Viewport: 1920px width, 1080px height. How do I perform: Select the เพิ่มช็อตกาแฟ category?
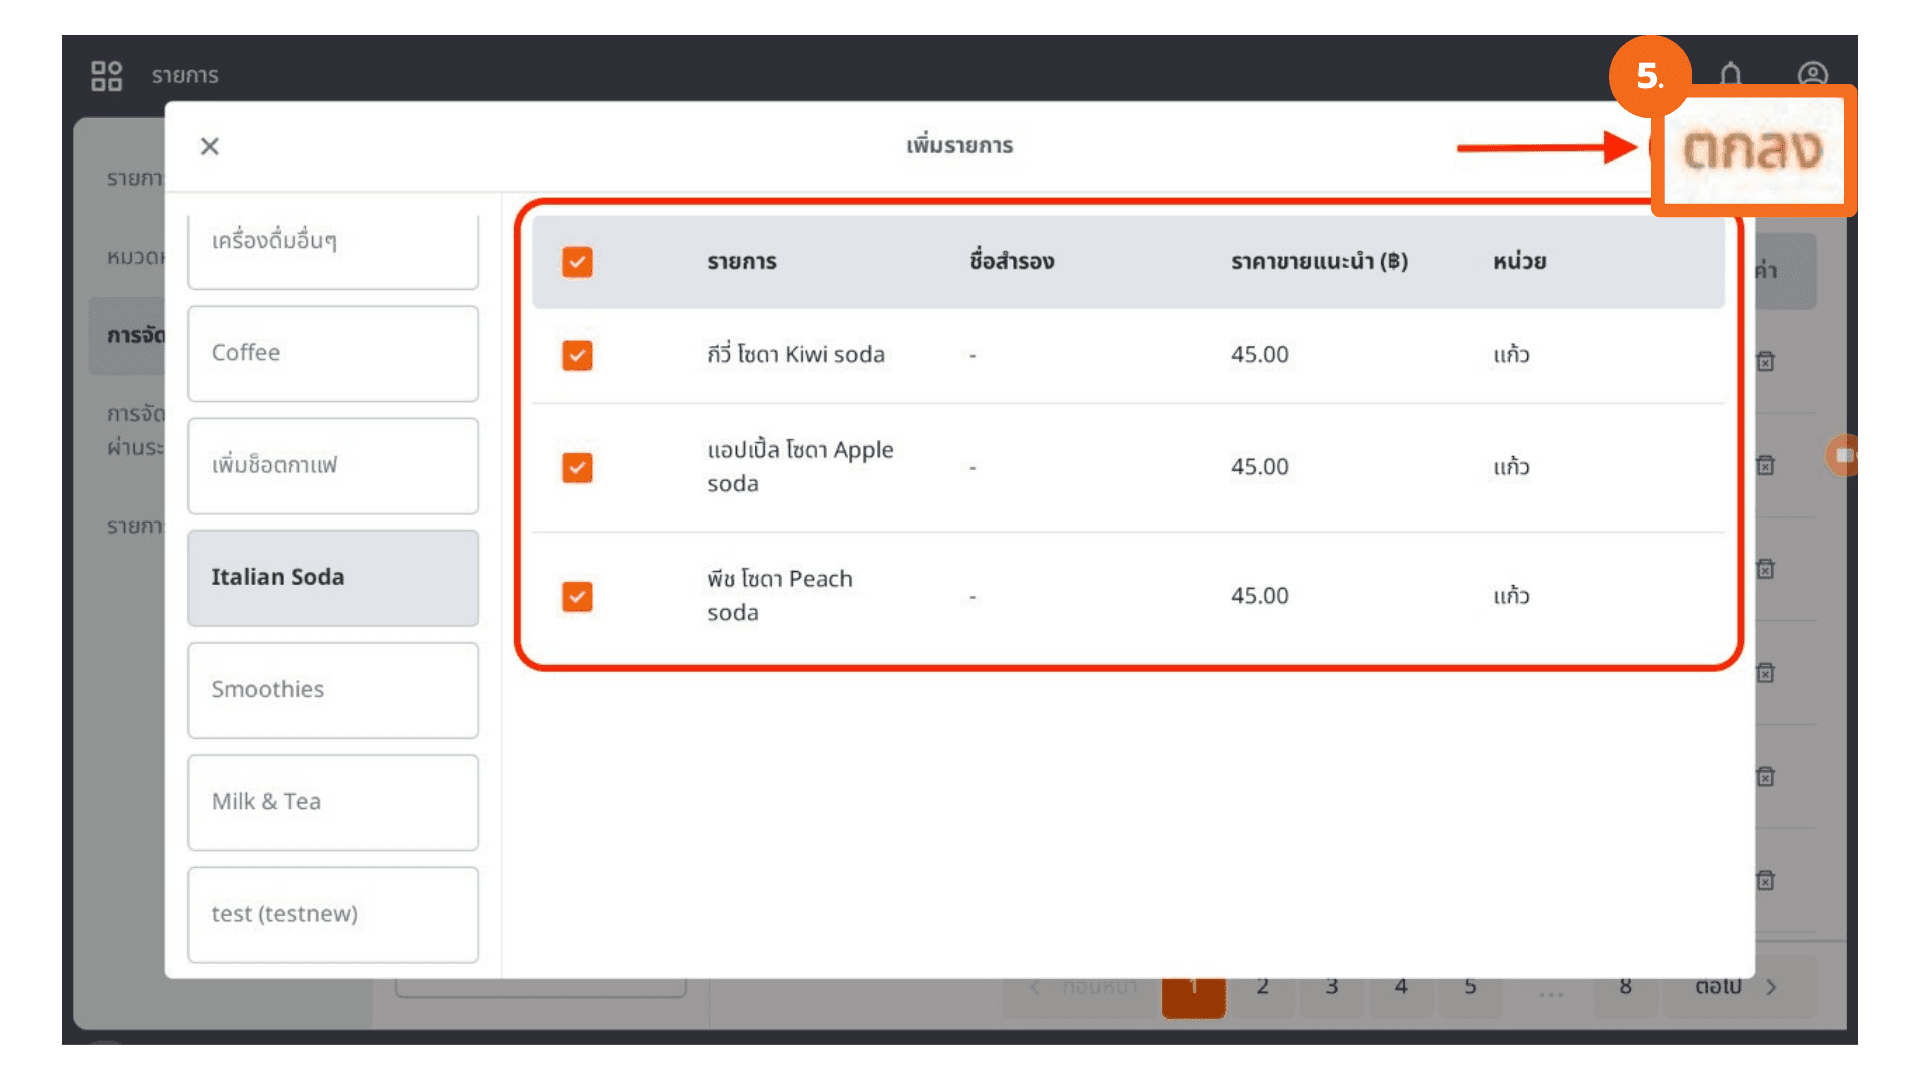tap(333, 466)
